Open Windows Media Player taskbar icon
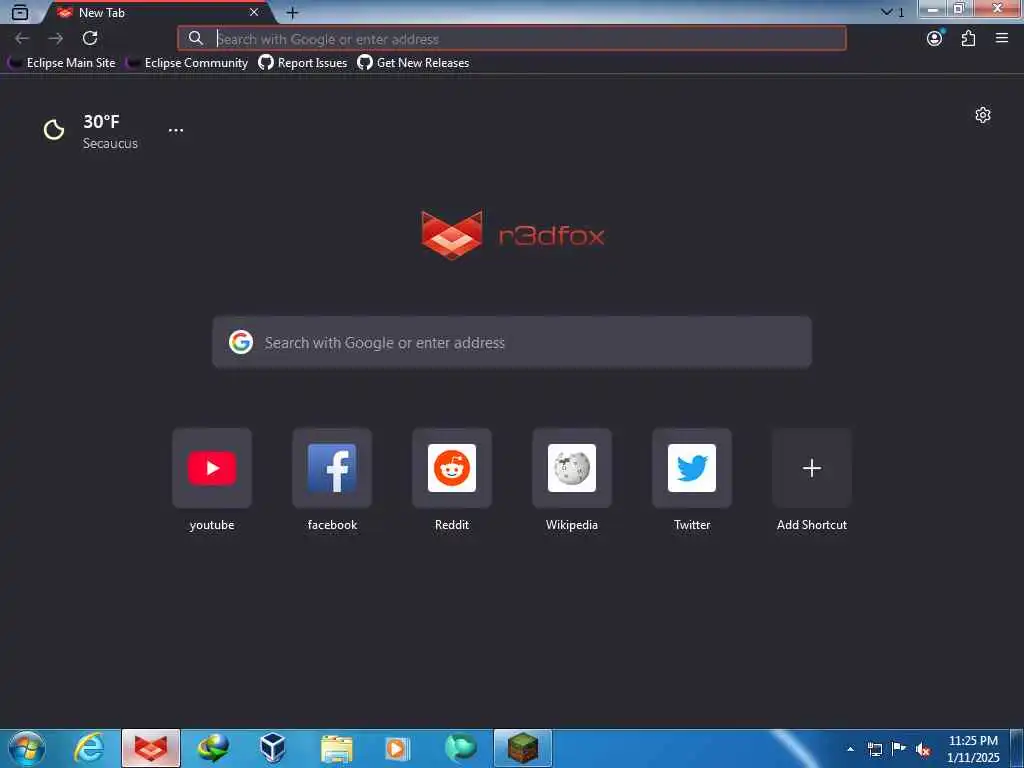1024x768 pixels. 396,748
